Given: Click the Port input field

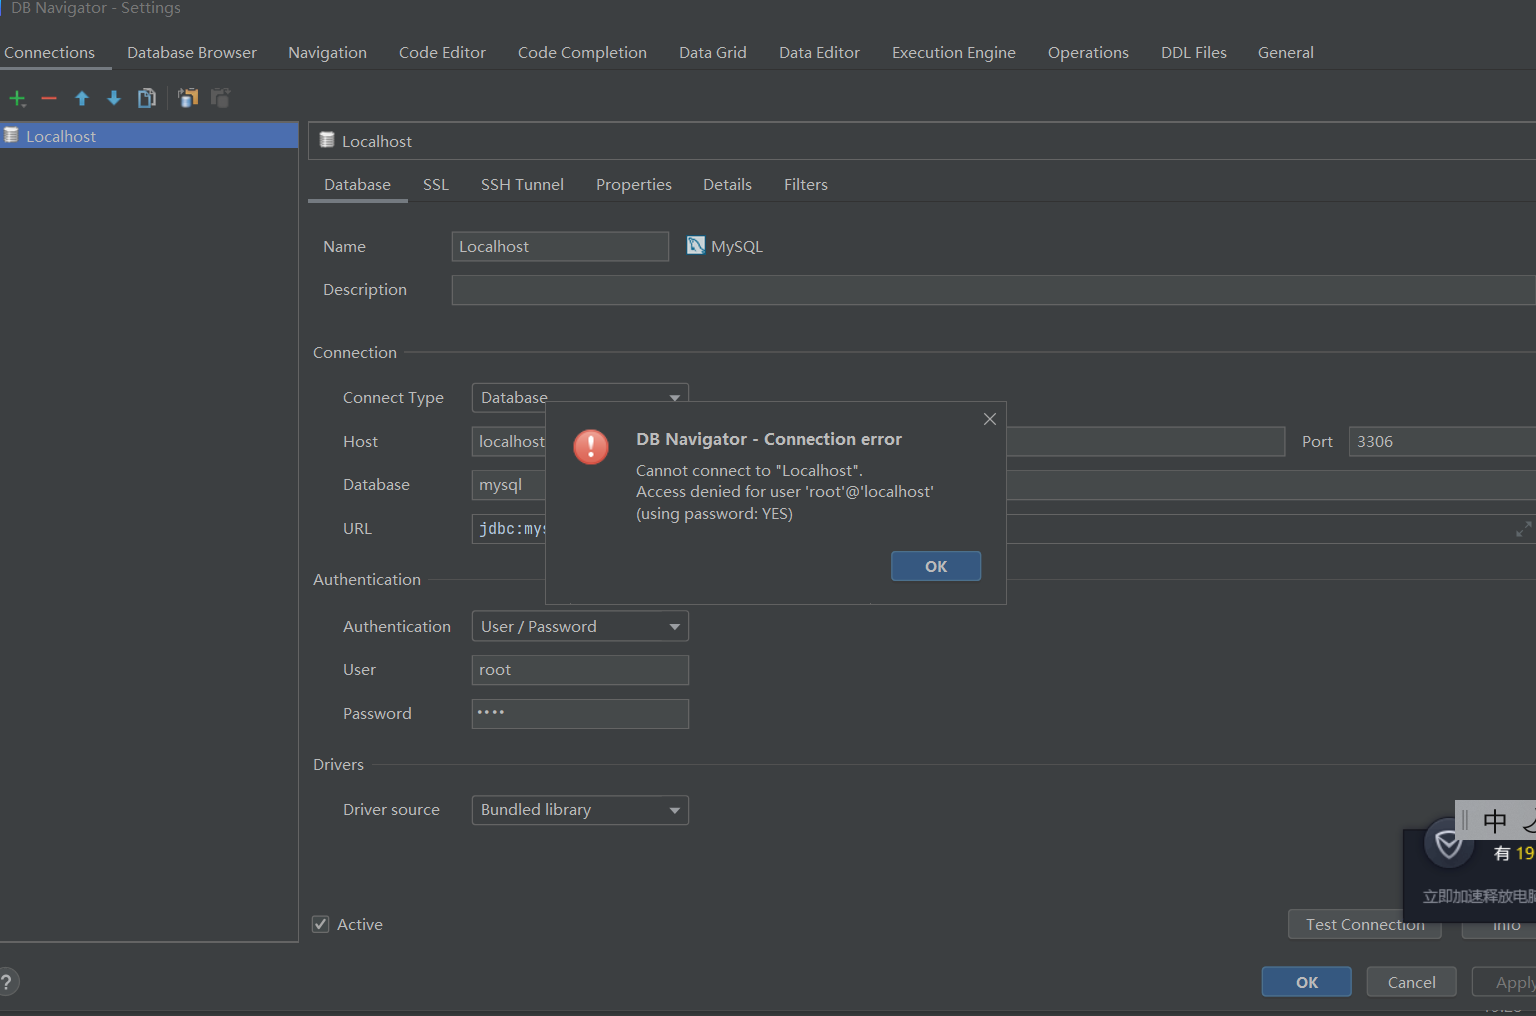Looking at the screenshot, I should click(x=1440, y=442).
